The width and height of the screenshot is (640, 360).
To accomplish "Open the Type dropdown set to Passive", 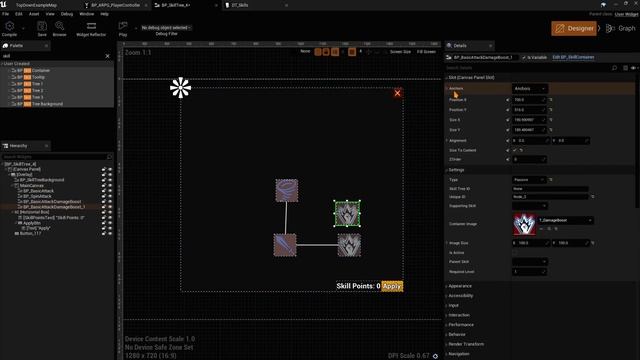I will click(x=529, y=180).
